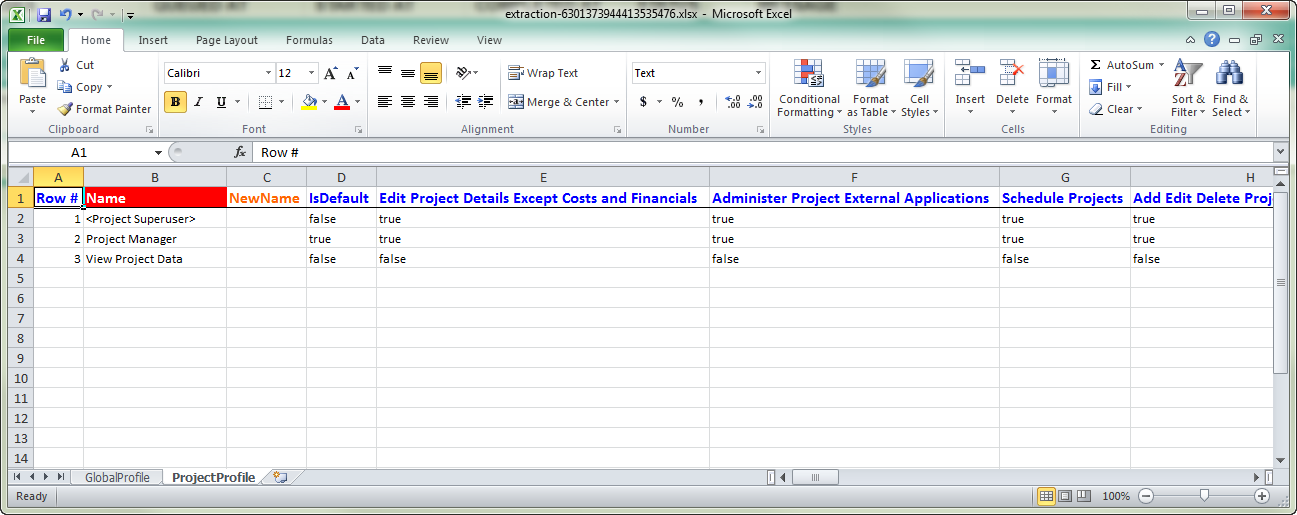Click the AutoSum button
This screenshot has height=515, width=1297.
point(1127,65)
